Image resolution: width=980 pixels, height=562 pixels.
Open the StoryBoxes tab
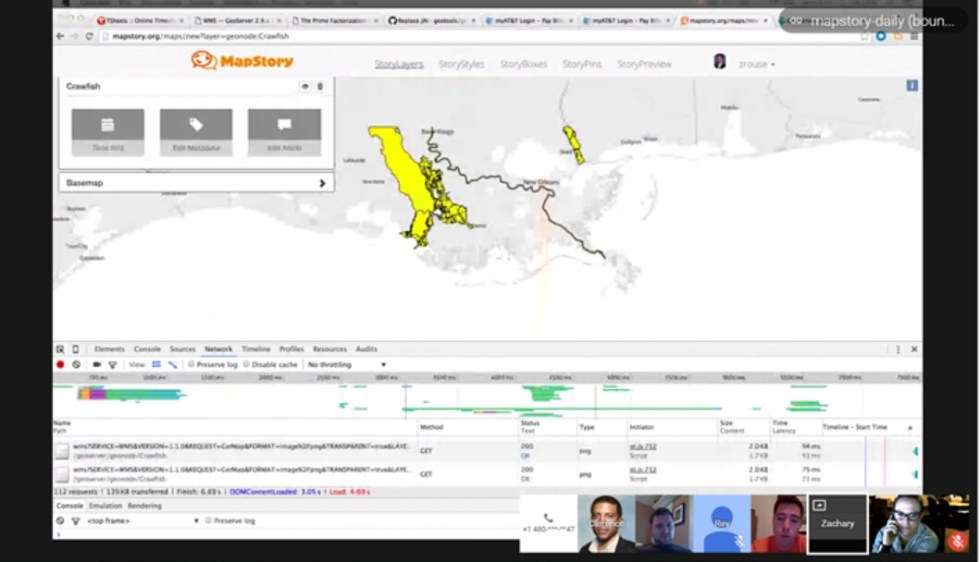(523, 64)
